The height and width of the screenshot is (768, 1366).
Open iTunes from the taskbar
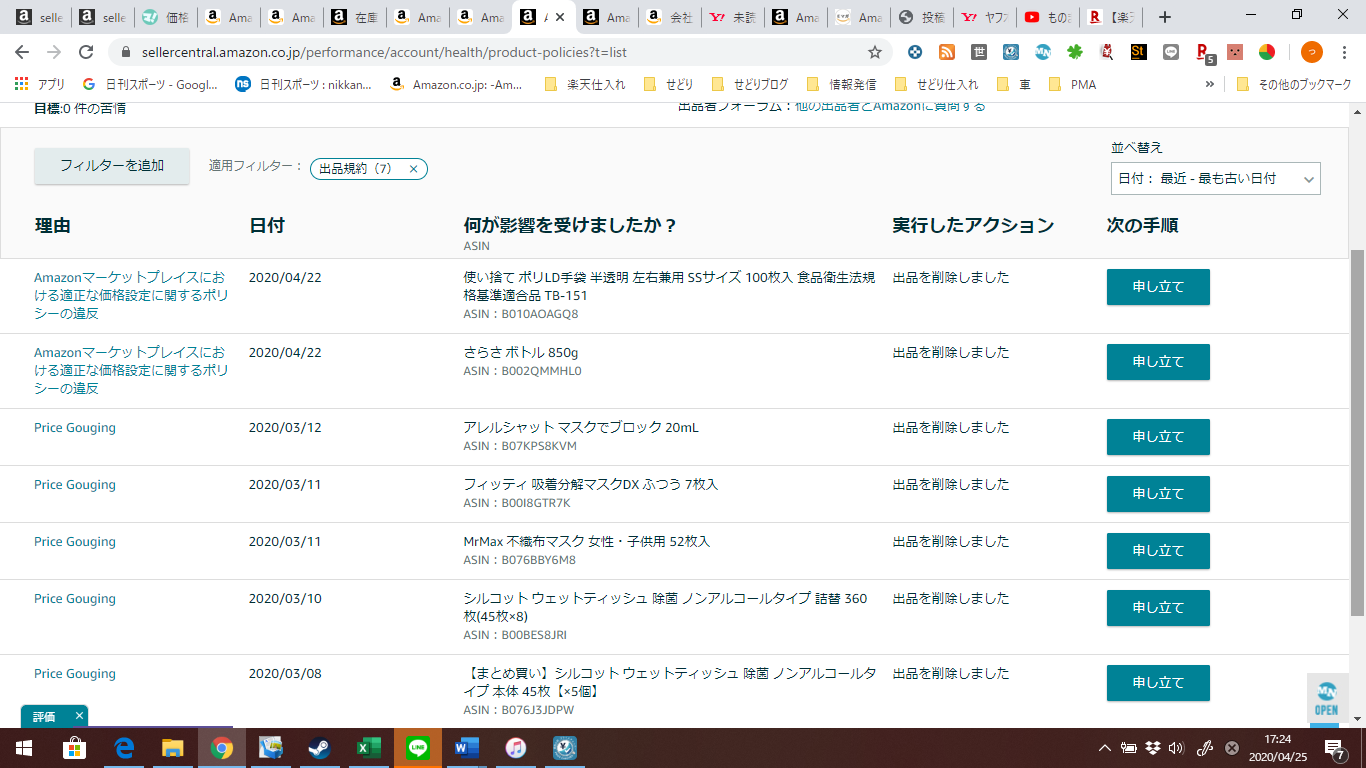coord(516,748)
